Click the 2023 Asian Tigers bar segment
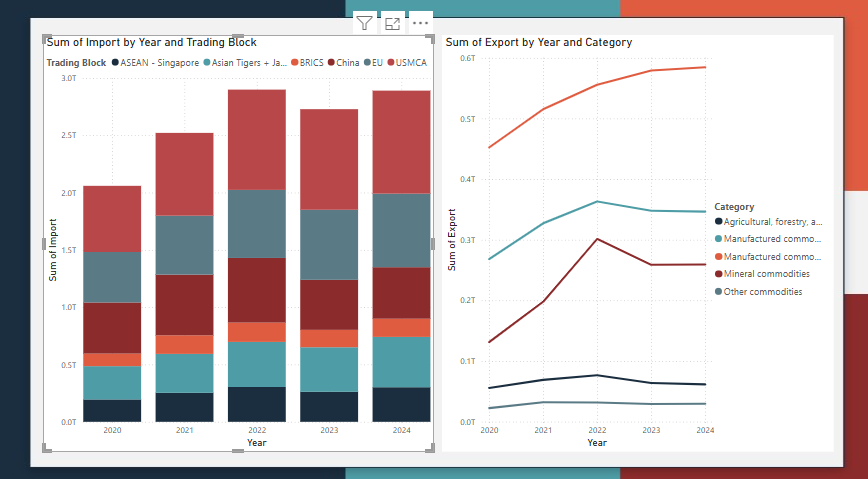 coord(329,369)
